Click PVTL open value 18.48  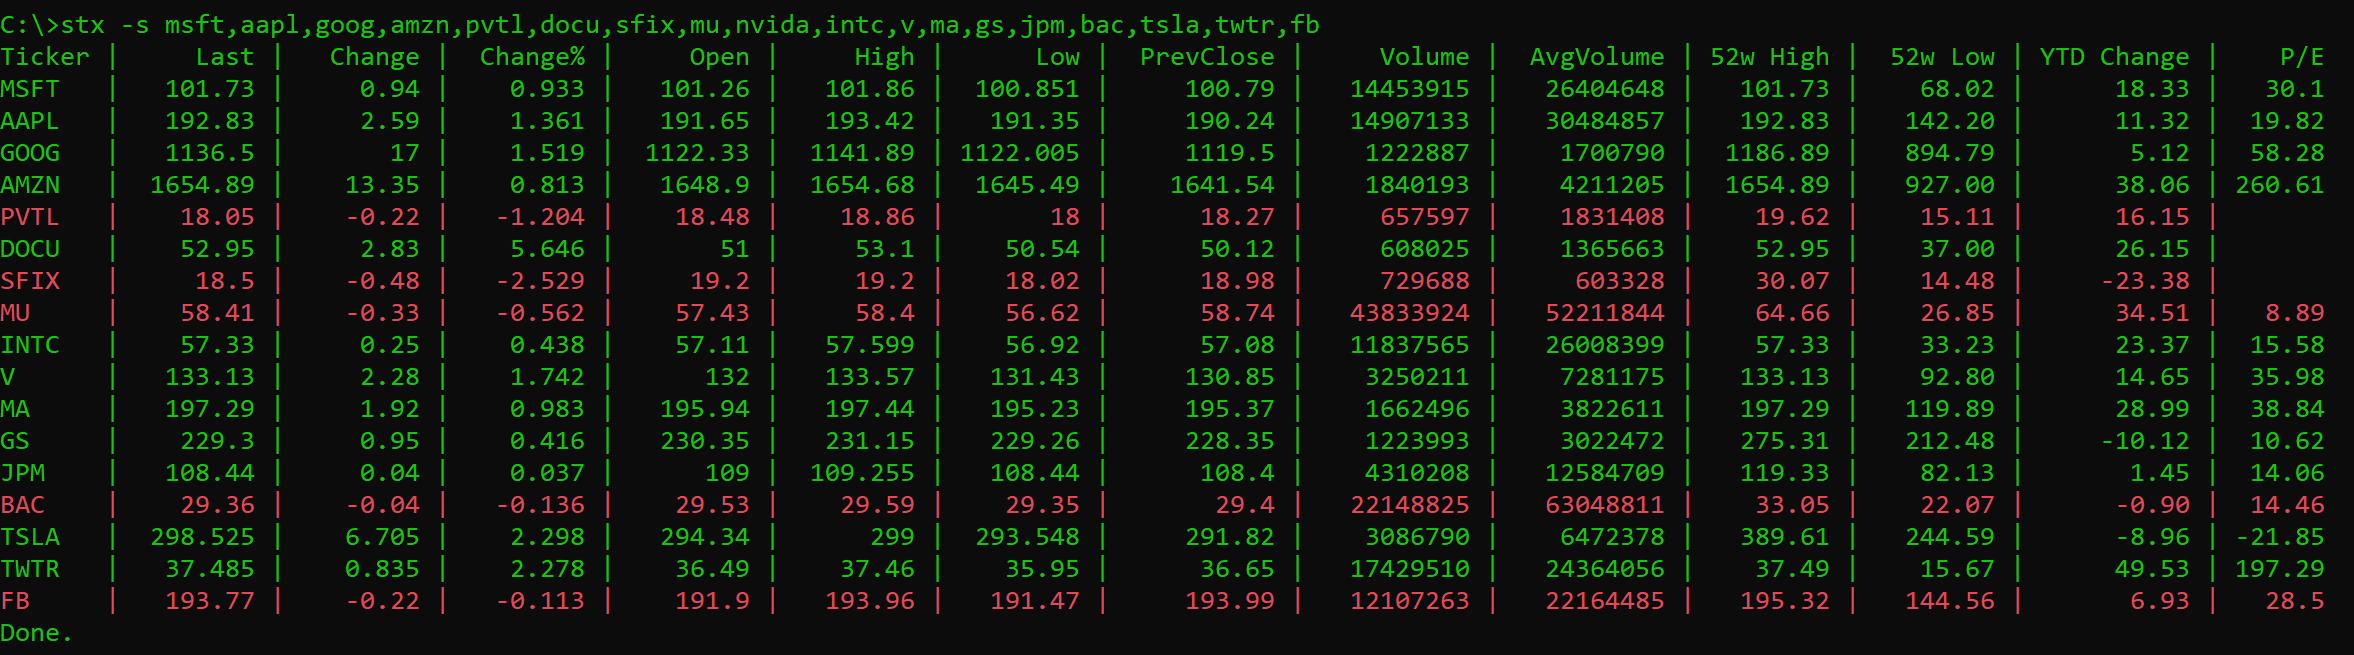pos(712,217)
